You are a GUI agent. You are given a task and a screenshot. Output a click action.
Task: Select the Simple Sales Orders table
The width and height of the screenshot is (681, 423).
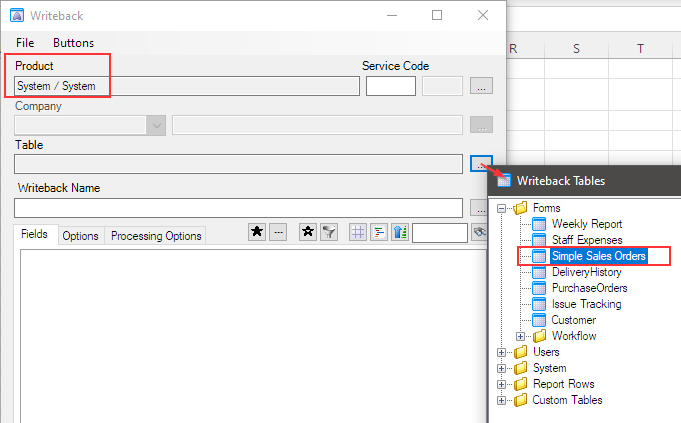coord(598,256)
